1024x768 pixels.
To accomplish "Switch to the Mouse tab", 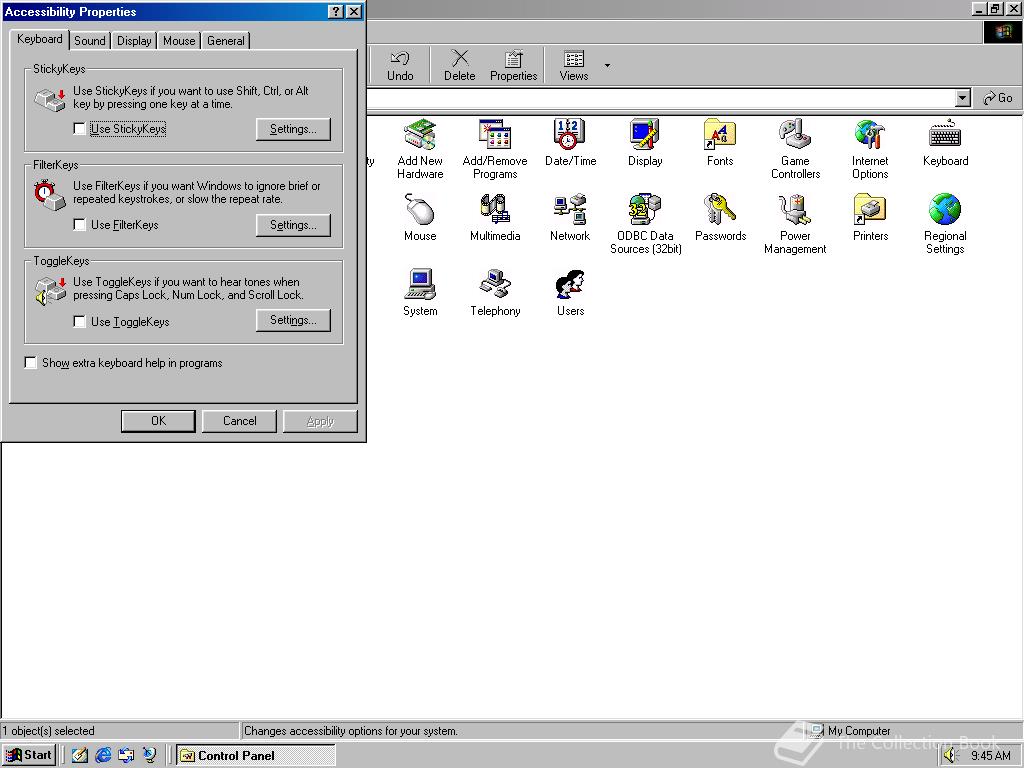I will 179,40.
